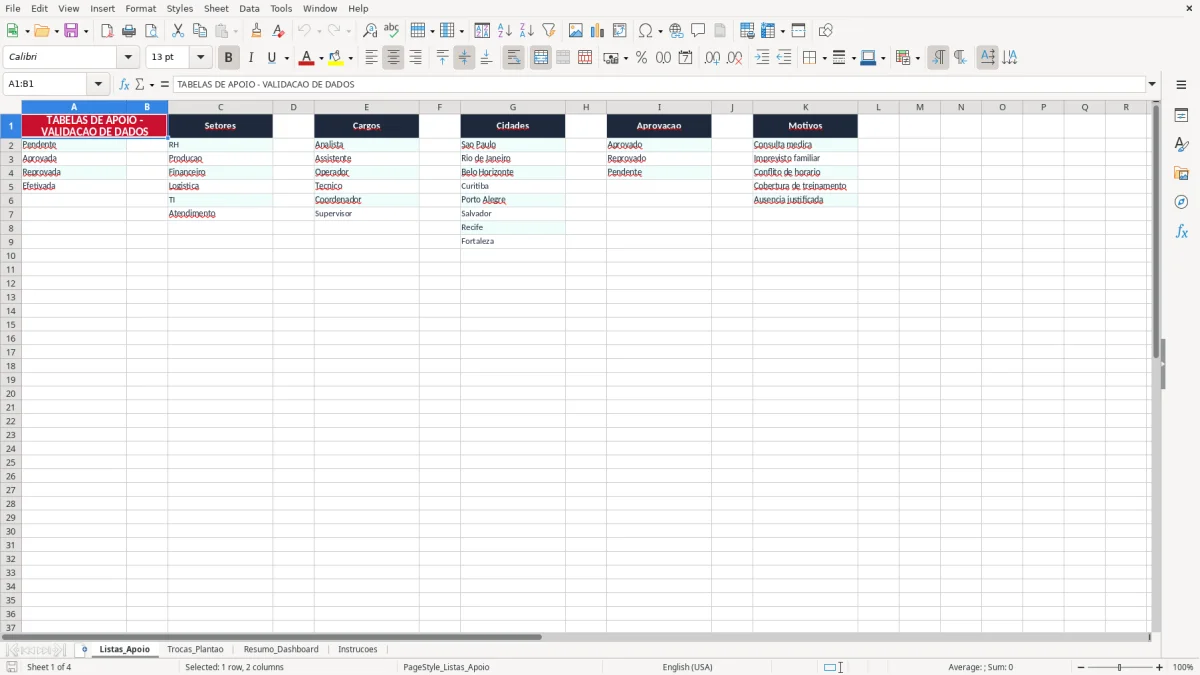Switch to Resumo_Dashboard sheet tab
1200x675 pixels.
(281, 649)
